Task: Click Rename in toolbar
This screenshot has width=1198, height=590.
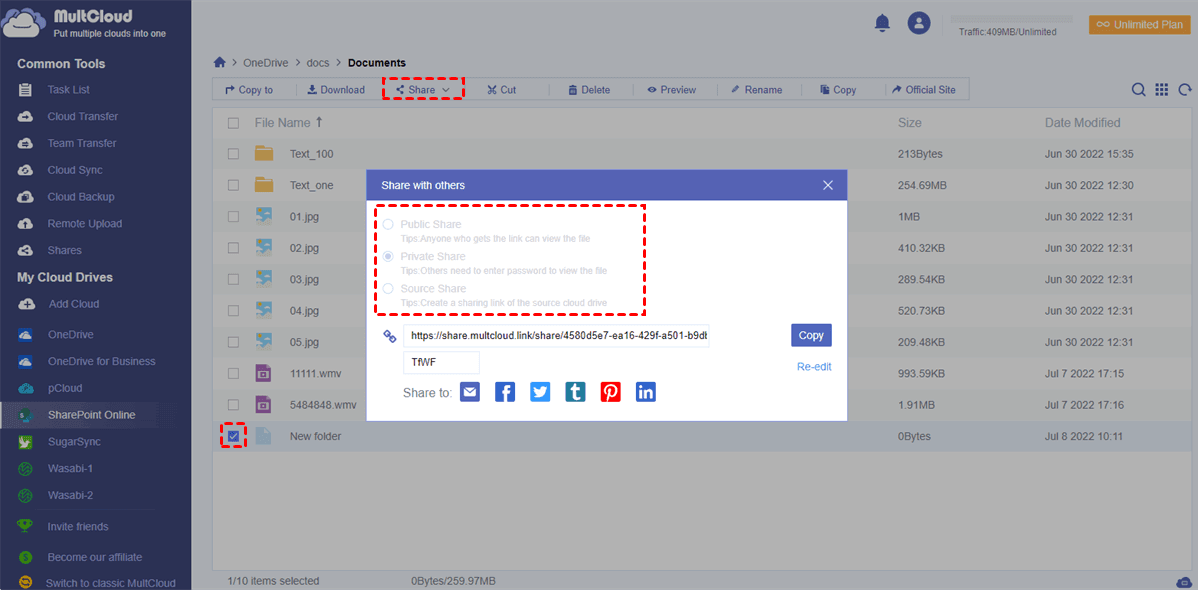Action: (x=756, y=90)
